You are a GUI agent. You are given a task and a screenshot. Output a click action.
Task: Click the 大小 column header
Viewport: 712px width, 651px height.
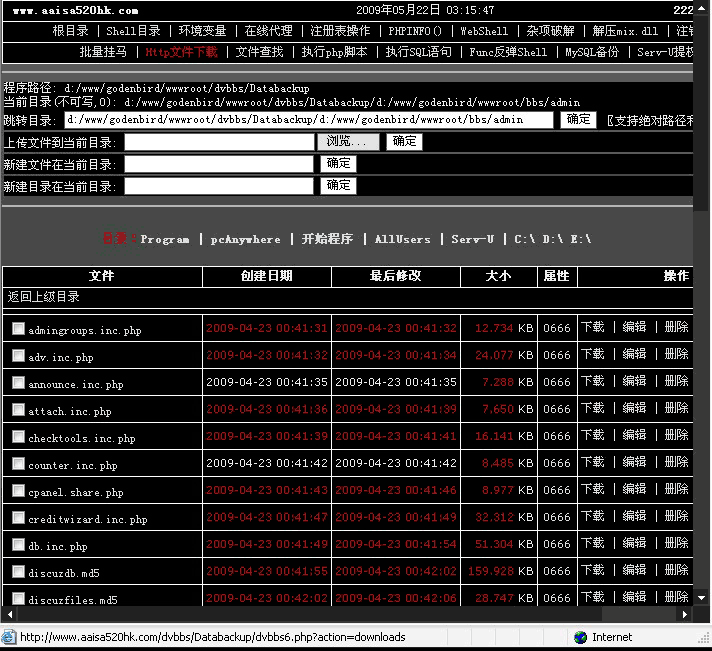(x=499, y=276)
